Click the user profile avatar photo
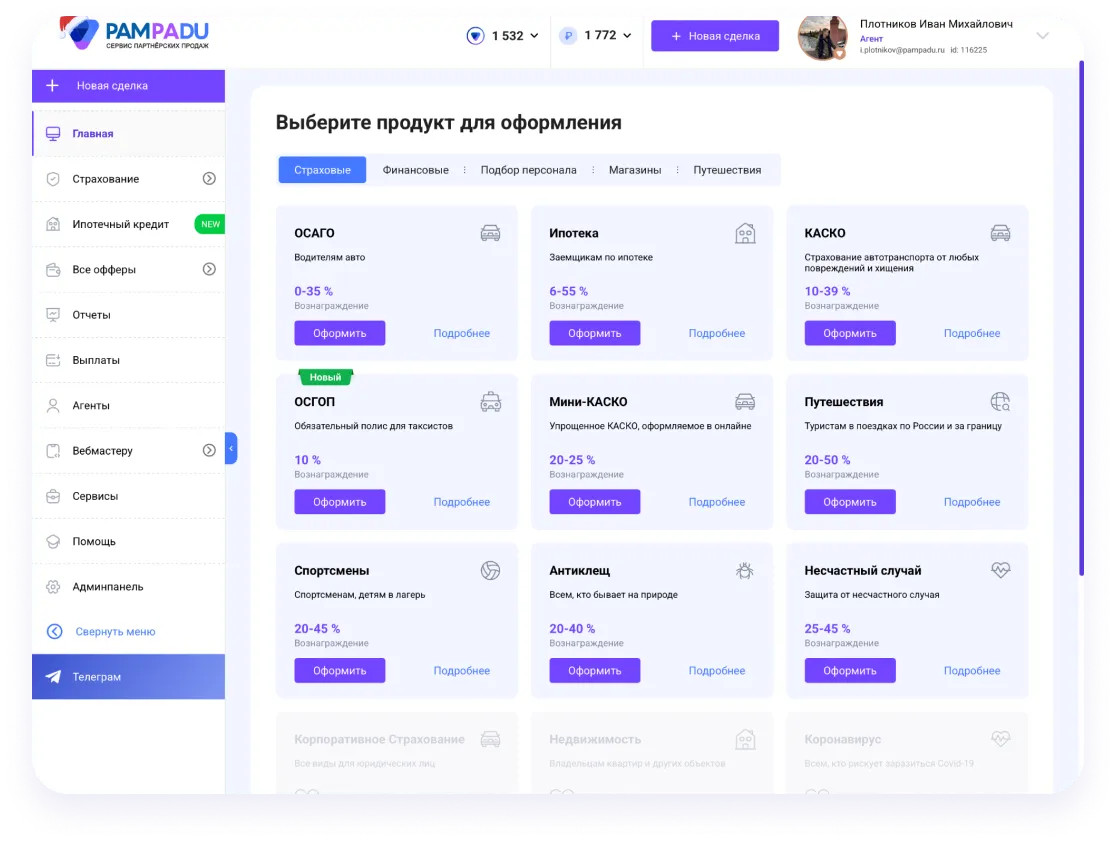The width and height of the screenshot is (1116, 842). (x=822, y=37)
